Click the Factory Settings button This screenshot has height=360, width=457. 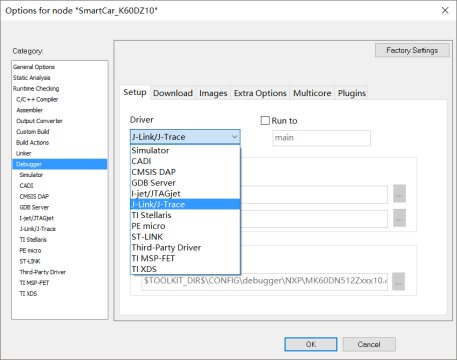(412, 50)
